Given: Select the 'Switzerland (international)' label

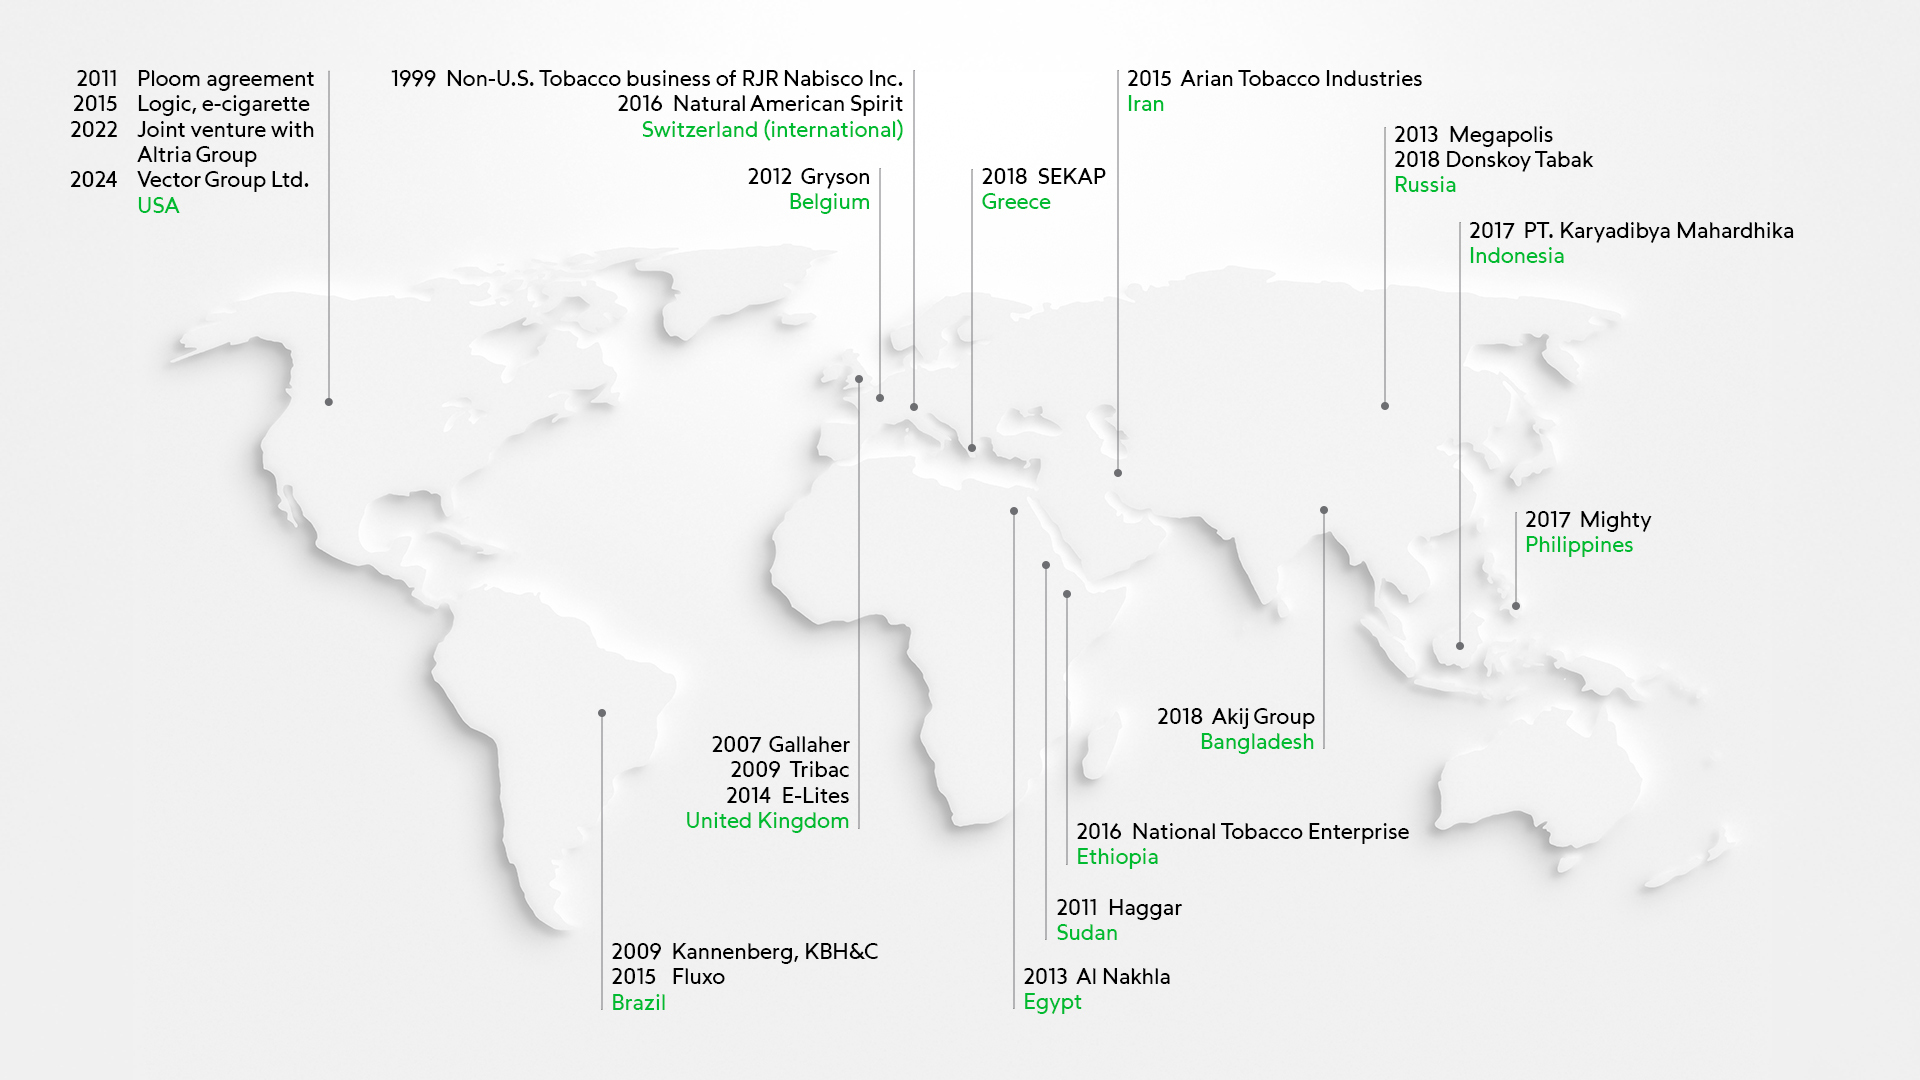Looking at the screenshot, I should click(772, 130).
